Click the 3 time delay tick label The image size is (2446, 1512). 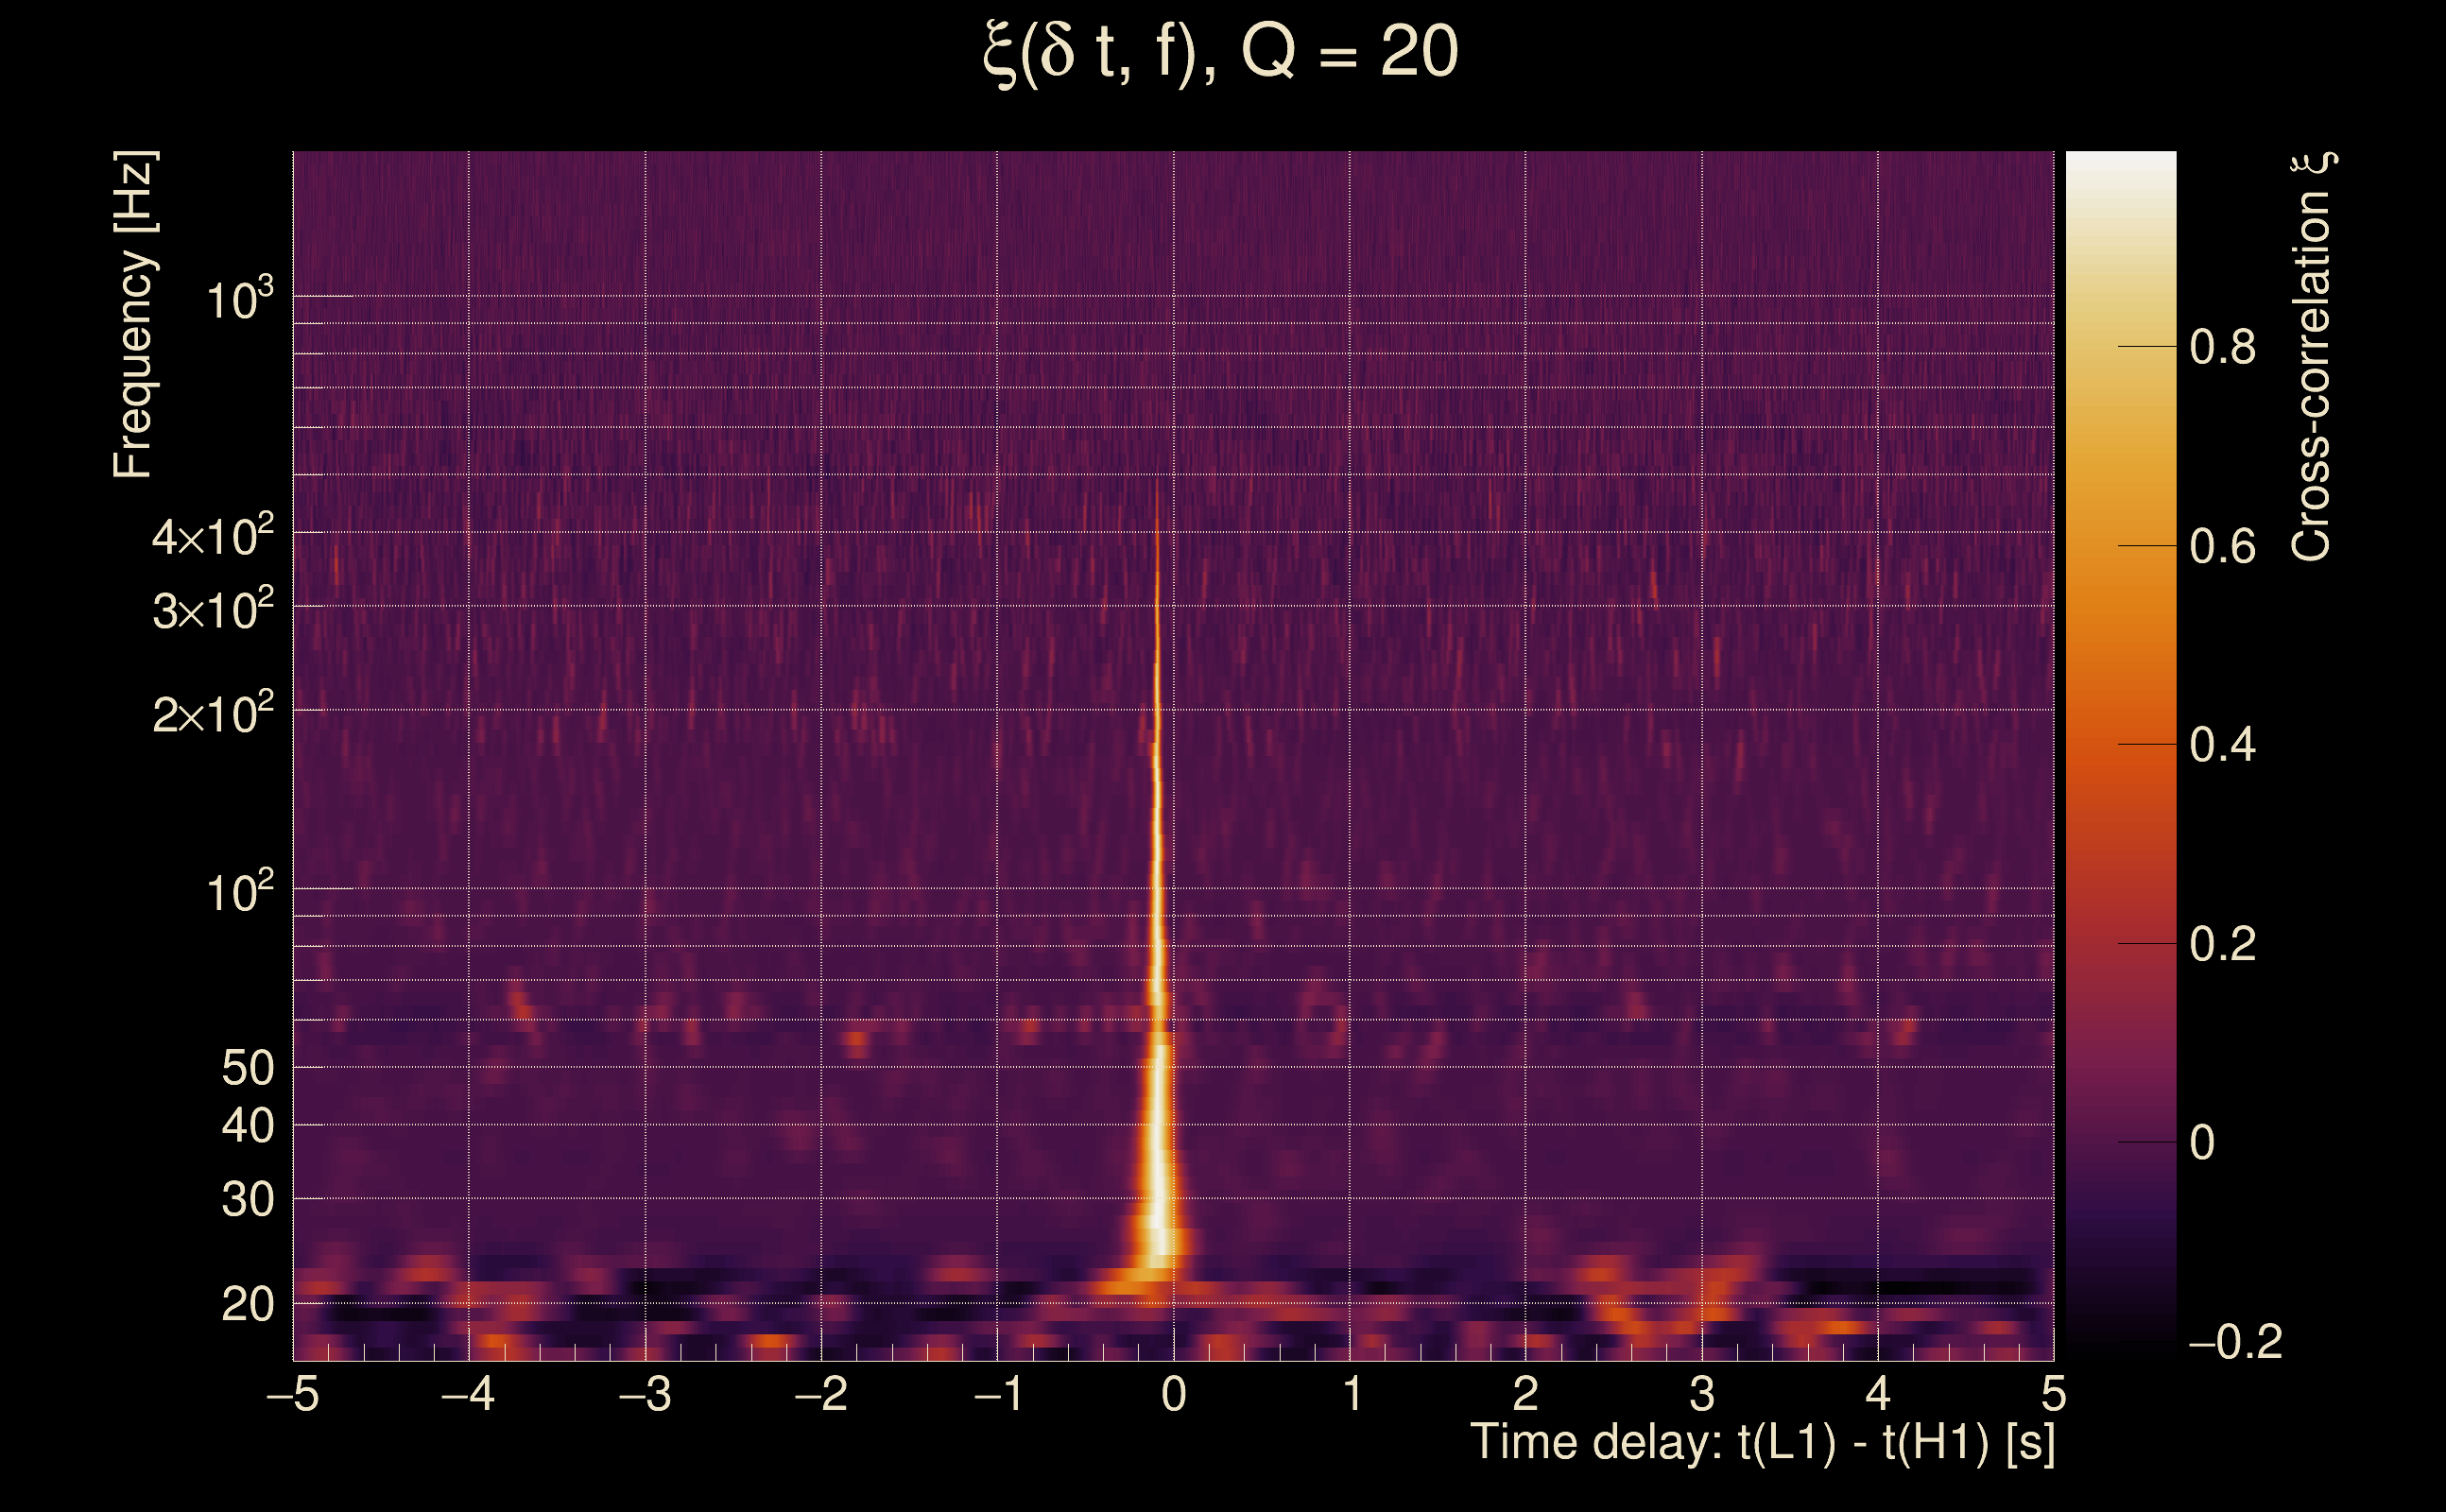click(1702, 1394)
